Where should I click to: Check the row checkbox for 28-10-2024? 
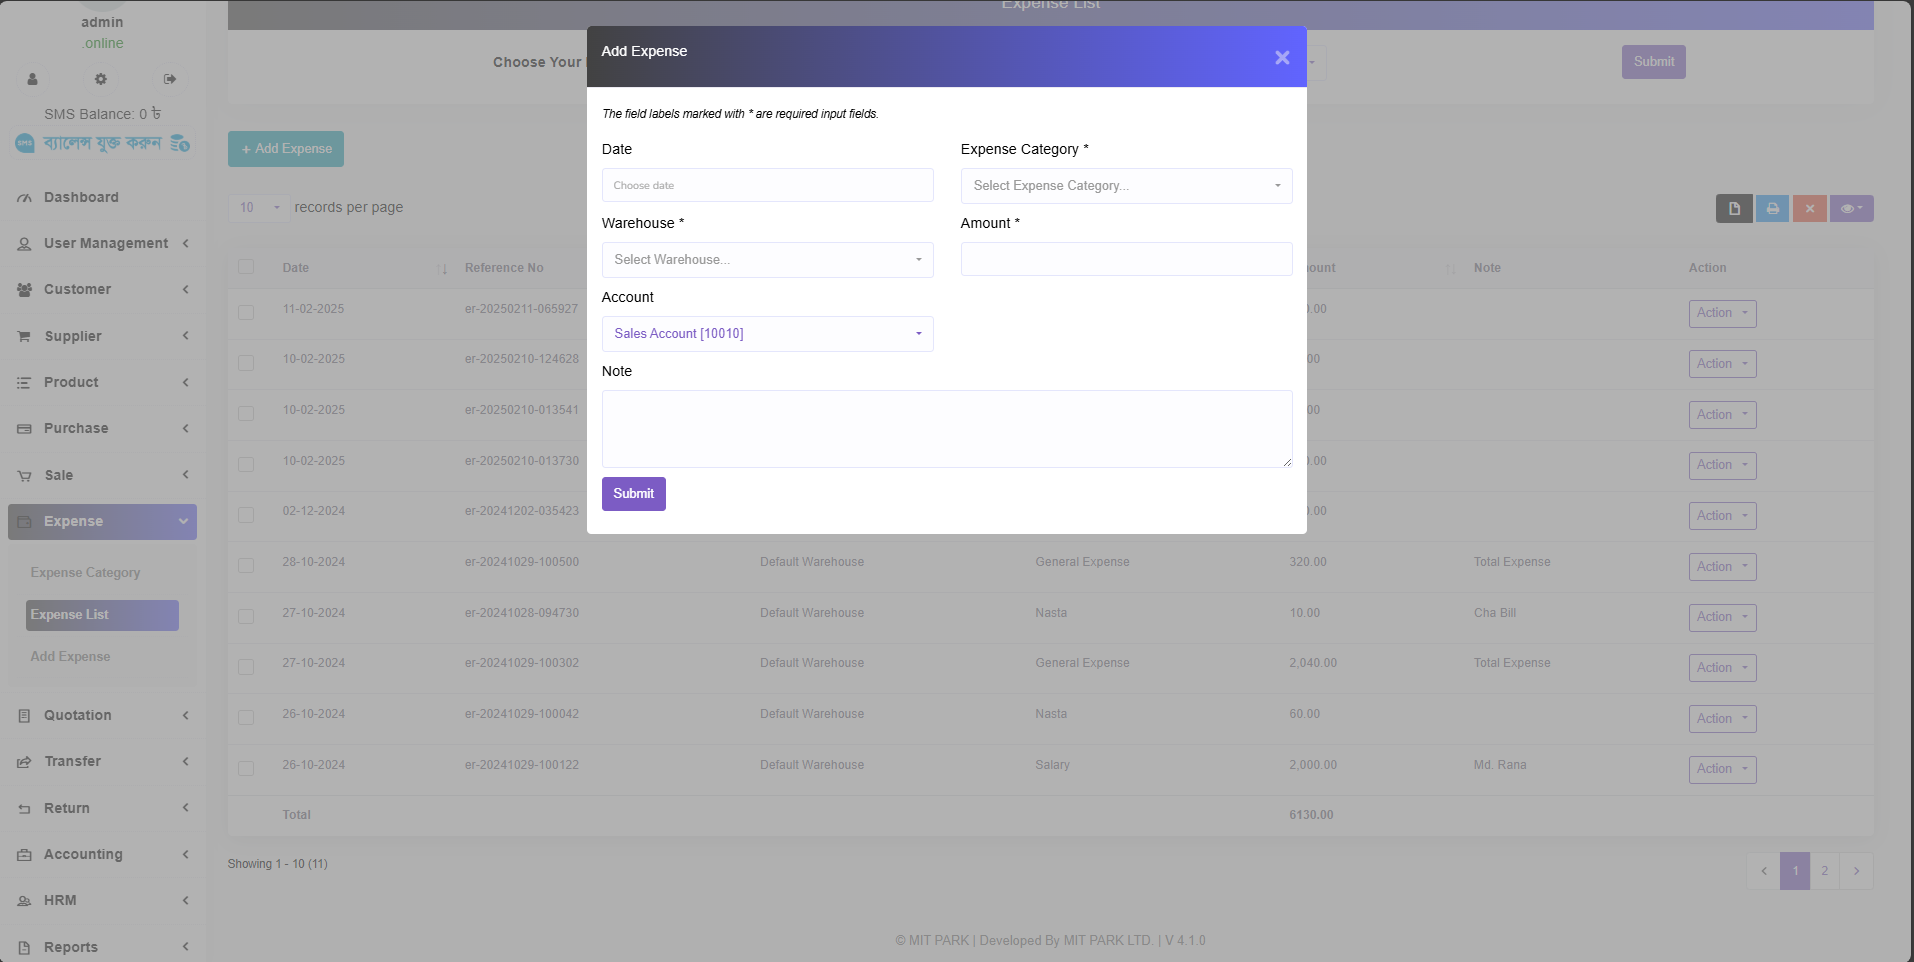pos(246,566)
